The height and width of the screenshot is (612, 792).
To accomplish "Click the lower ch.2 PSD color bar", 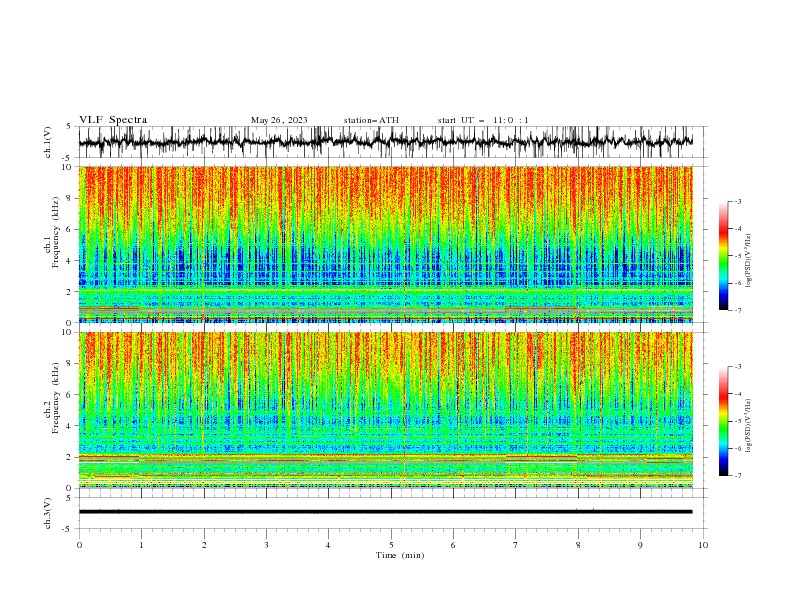I will pyautogui.click(x=723, y=421).
